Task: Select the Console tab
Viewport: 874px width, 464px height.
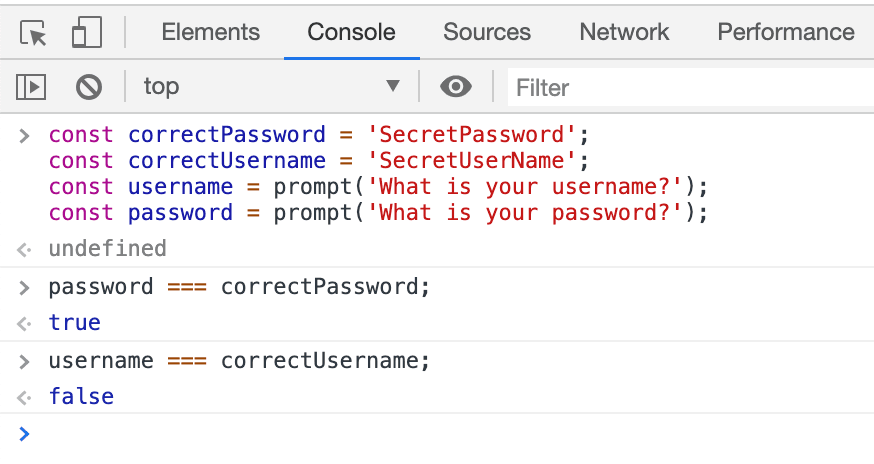Action: tap(351, 32)
